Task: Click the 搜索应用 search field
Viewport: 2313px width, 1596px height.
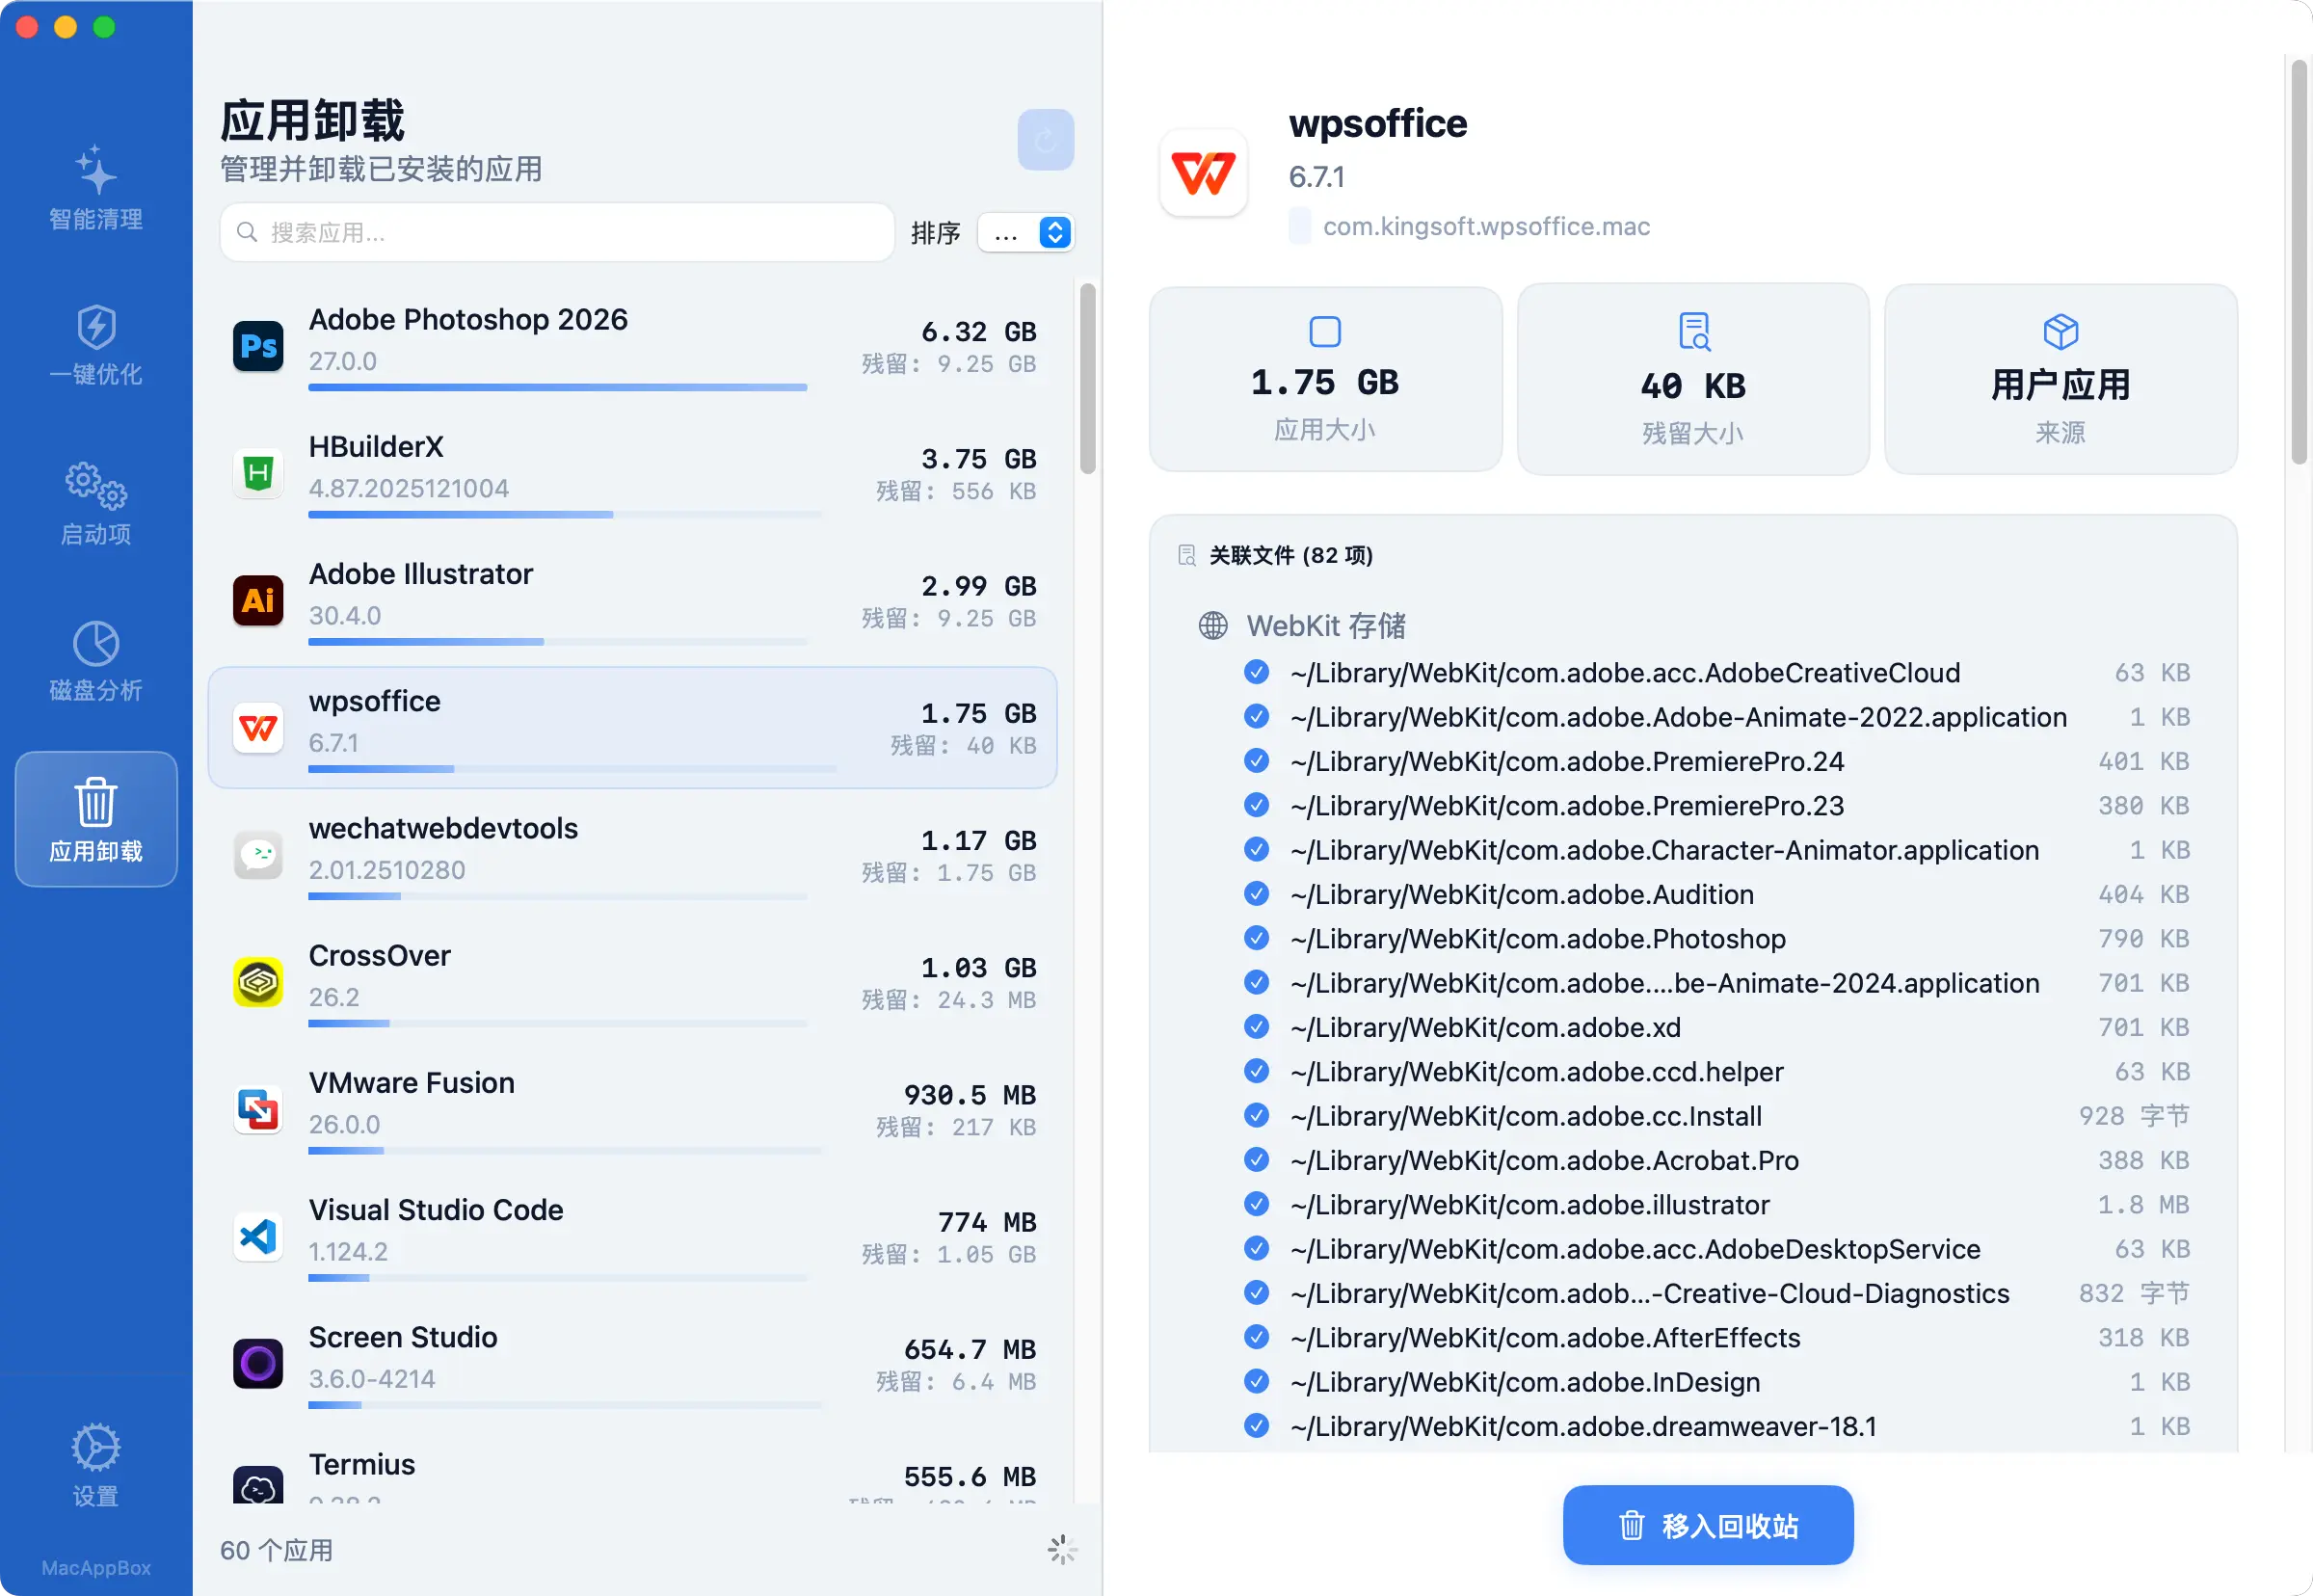Action: tap(557, 233)
